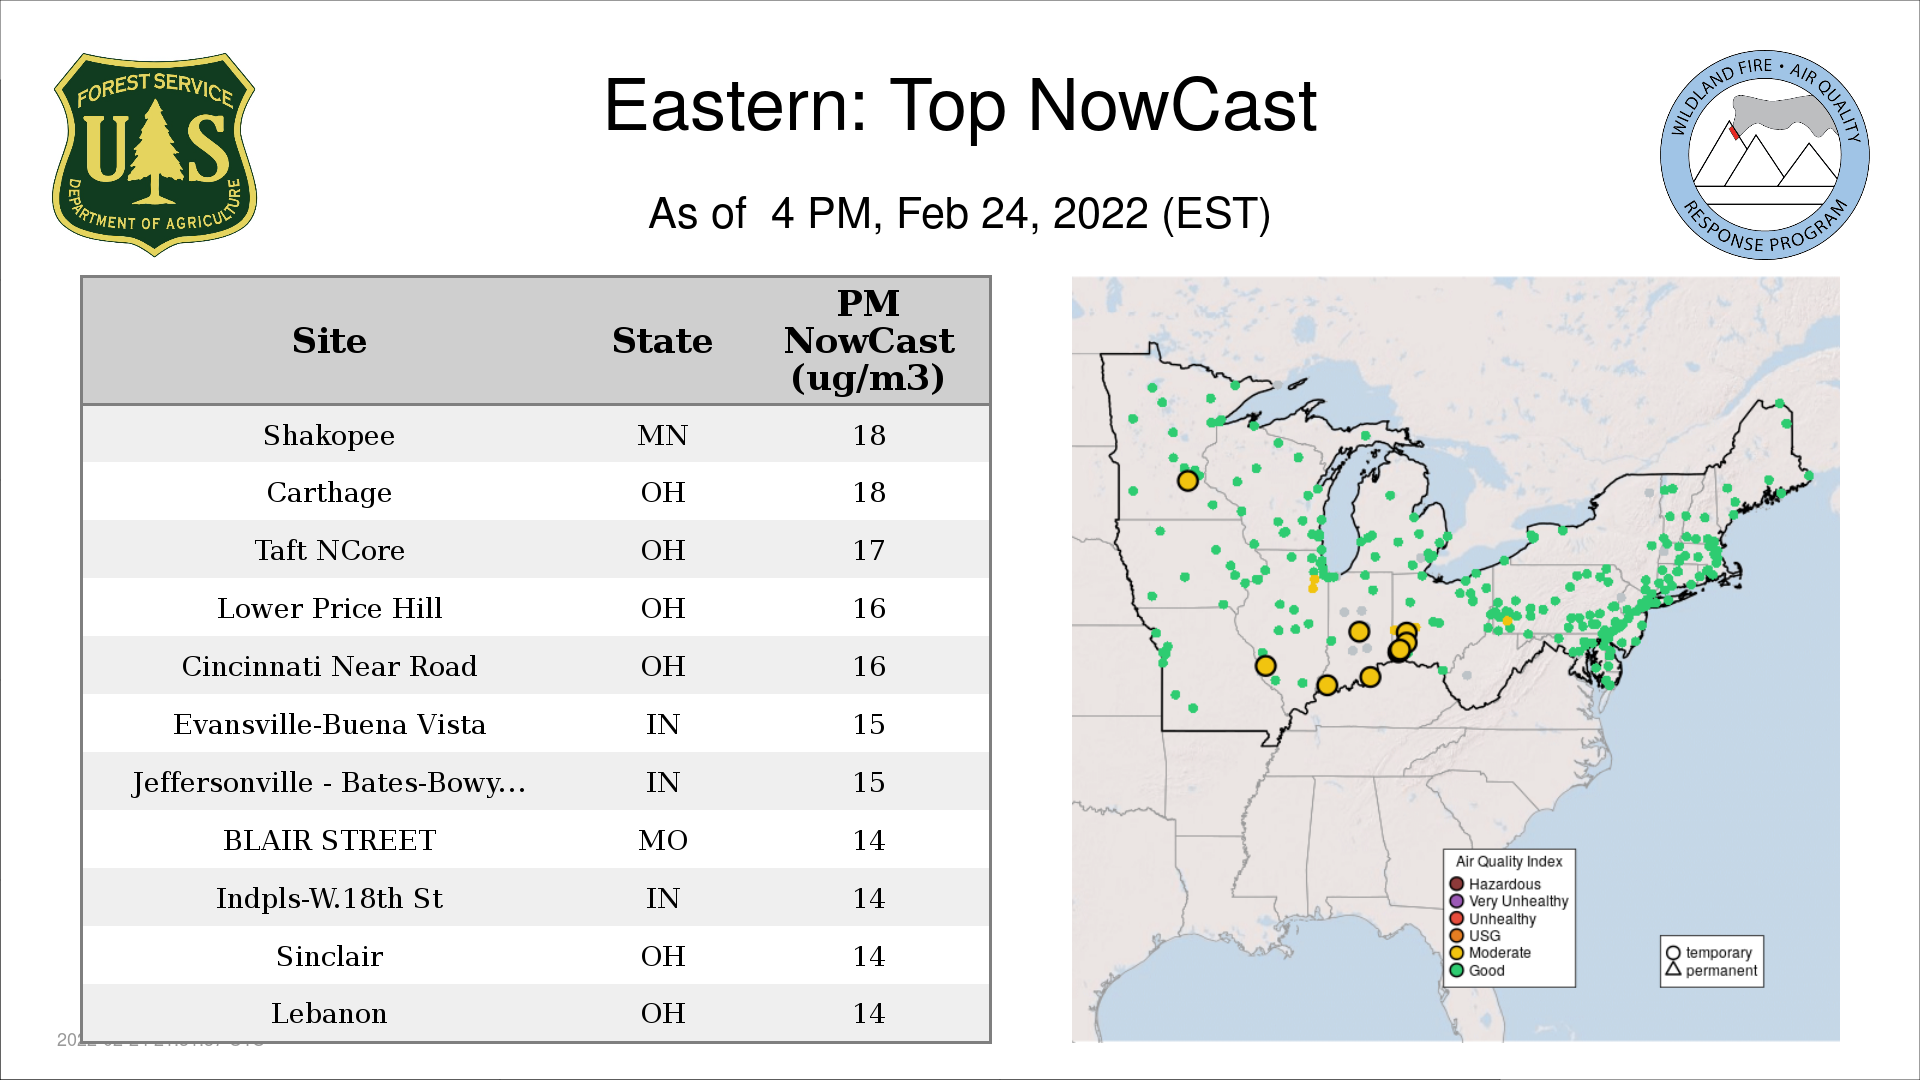
Task: Select the Cincinnati Near Road table row
Action: click(x=535, y=666)
